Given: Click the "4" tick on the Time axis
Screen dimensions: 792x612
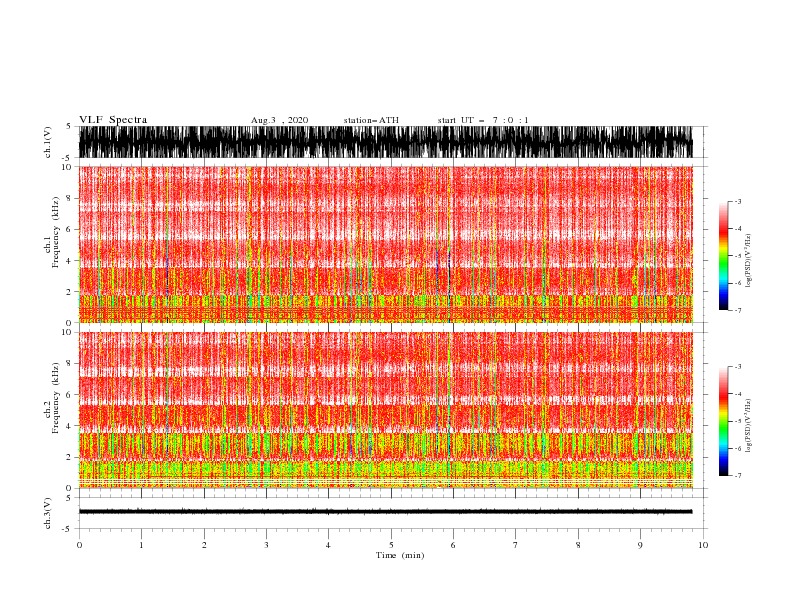Looking at the screenshot, I should coord(328,545).
